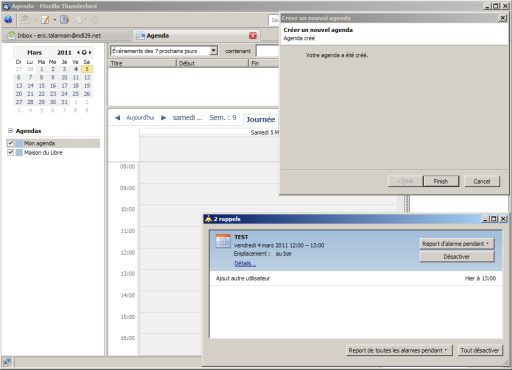Screen dimensions: 512x370
Task: Switch to the Agenda tab
Action: pos(196,35)
